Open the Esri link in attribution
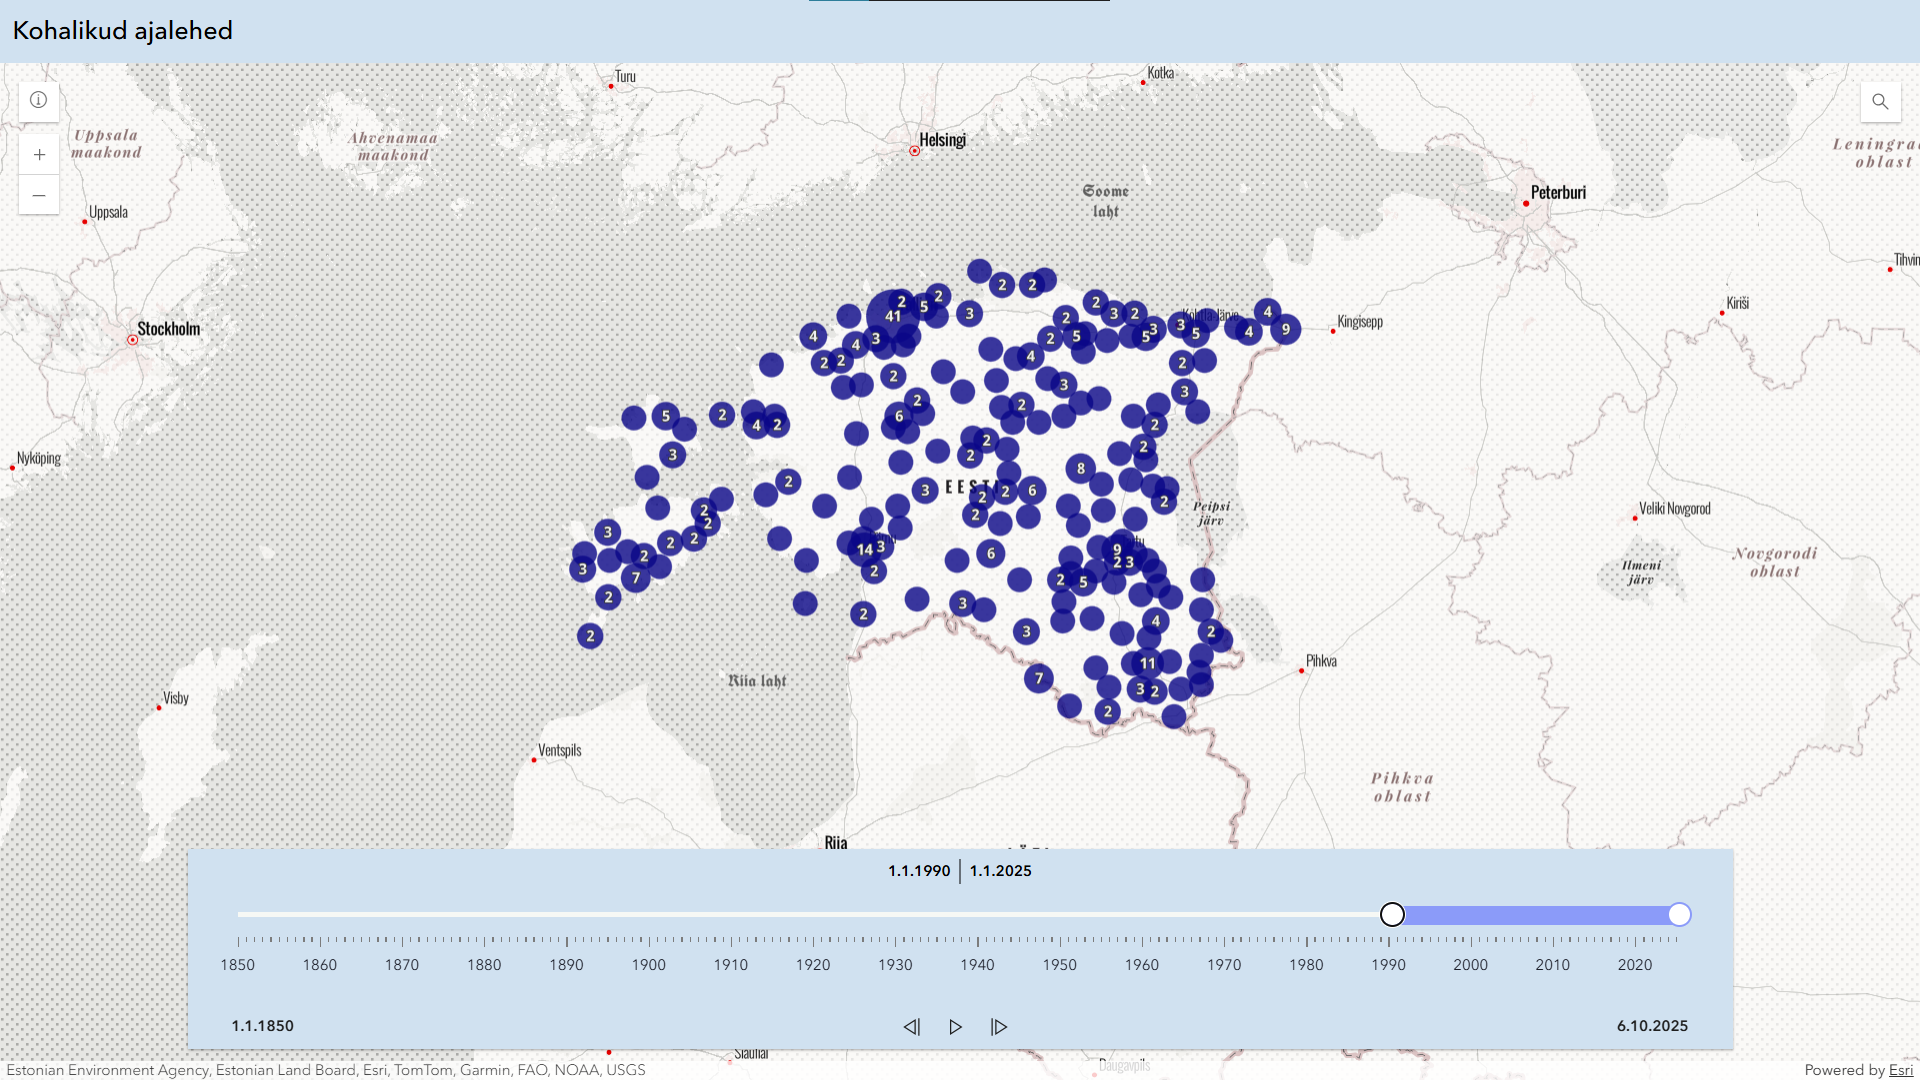1920x1080 pixels. pos(1900,1070)
